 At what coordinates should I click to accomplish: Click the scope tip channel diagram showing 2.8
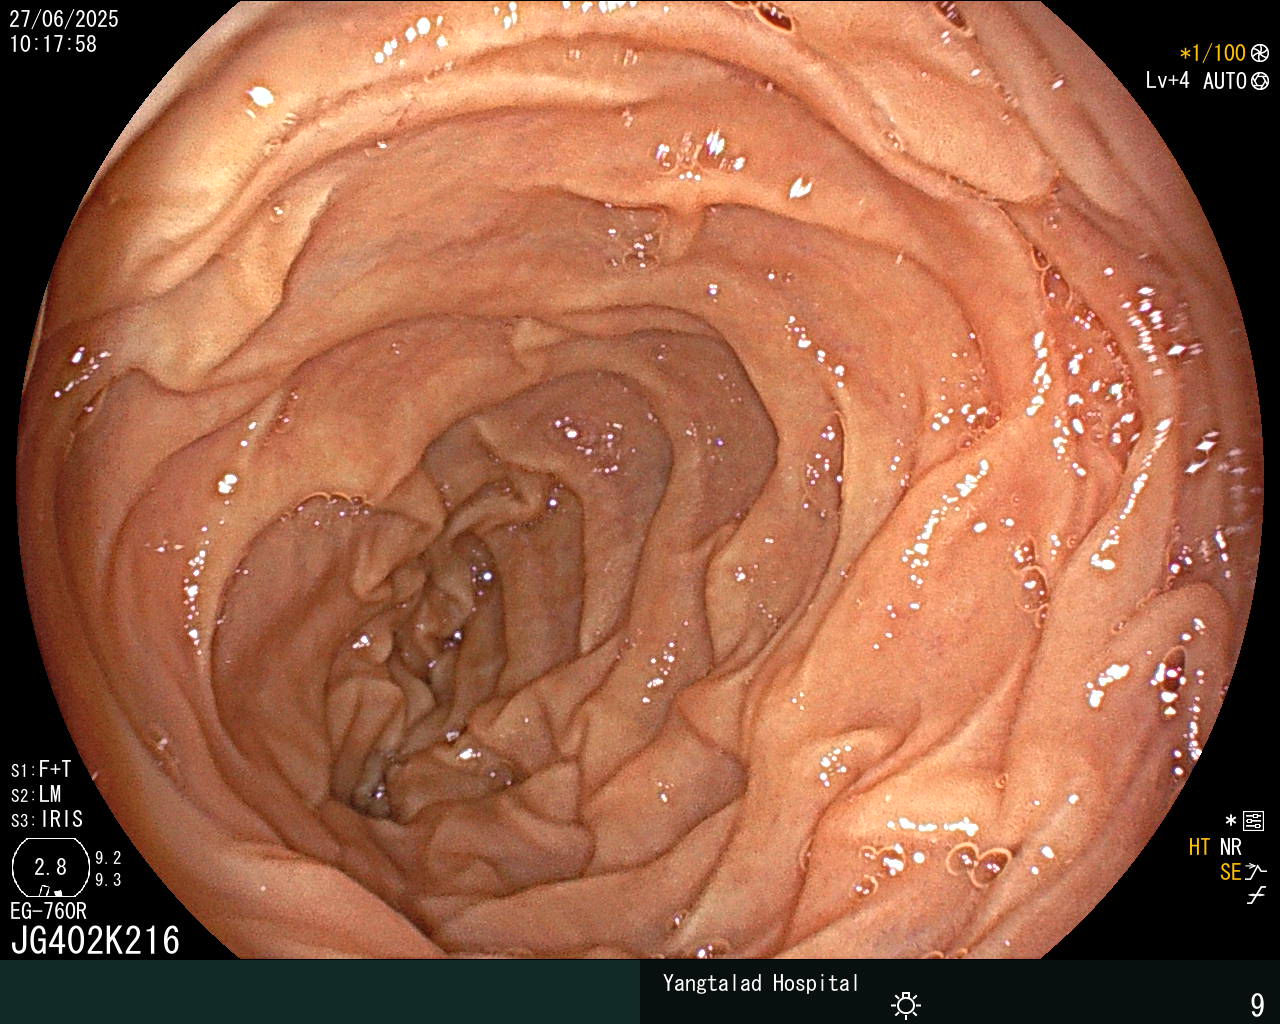coord(49,867)
